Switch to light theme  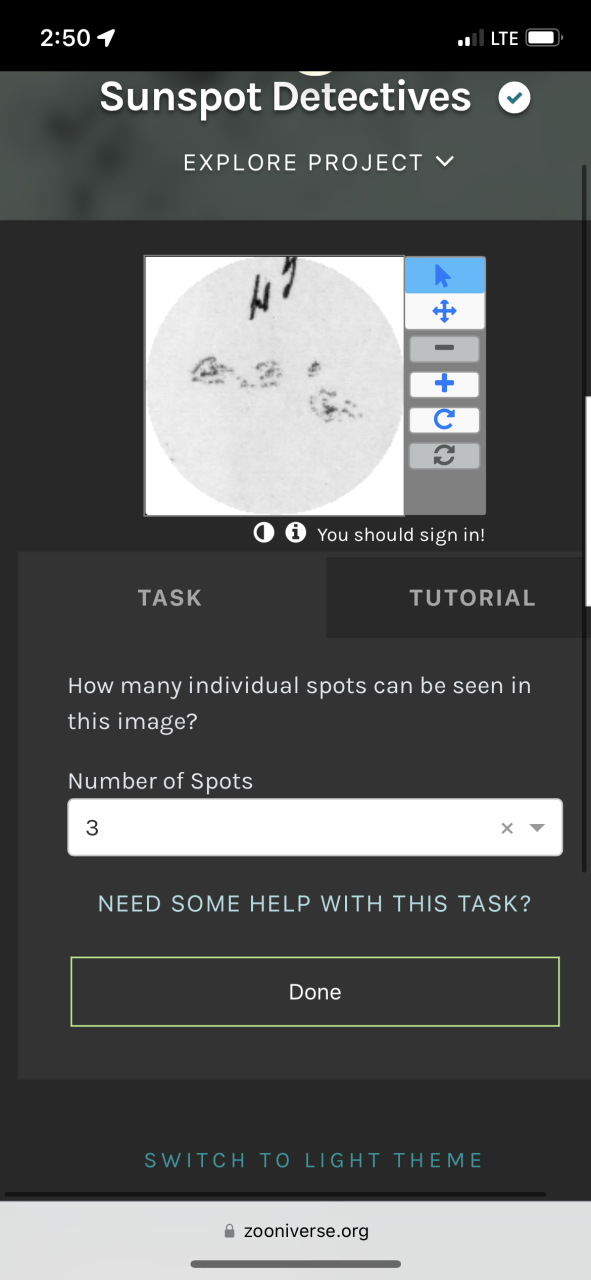314,1160
